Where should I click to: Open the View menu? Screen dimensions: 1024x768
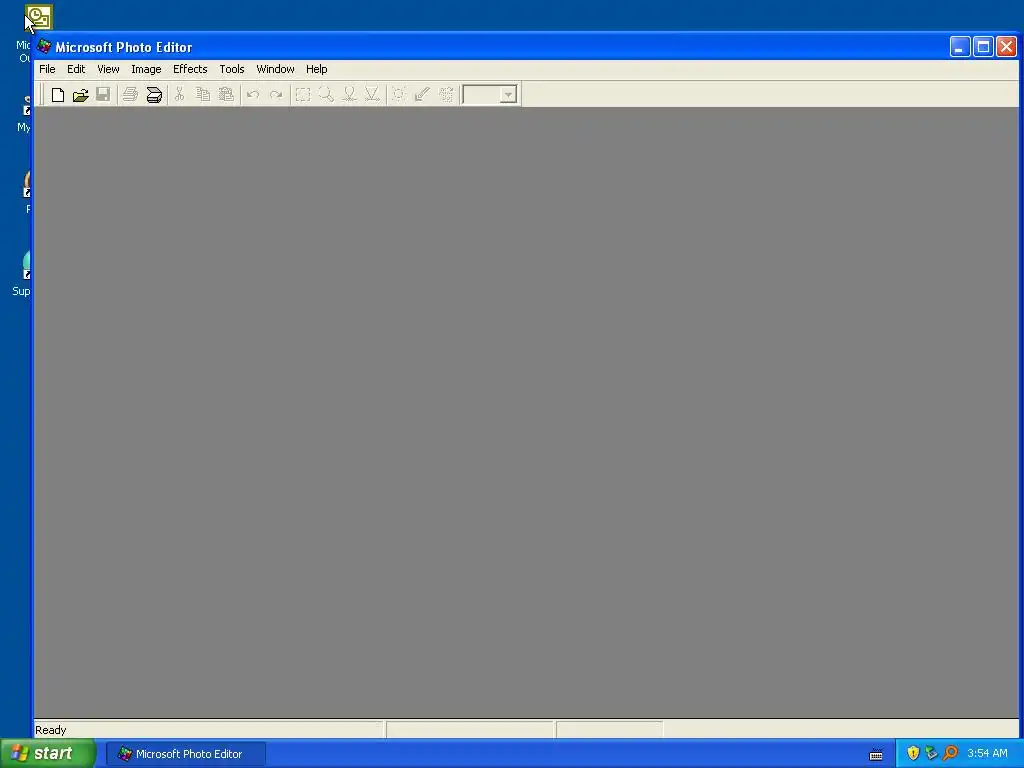coord(108,69)
